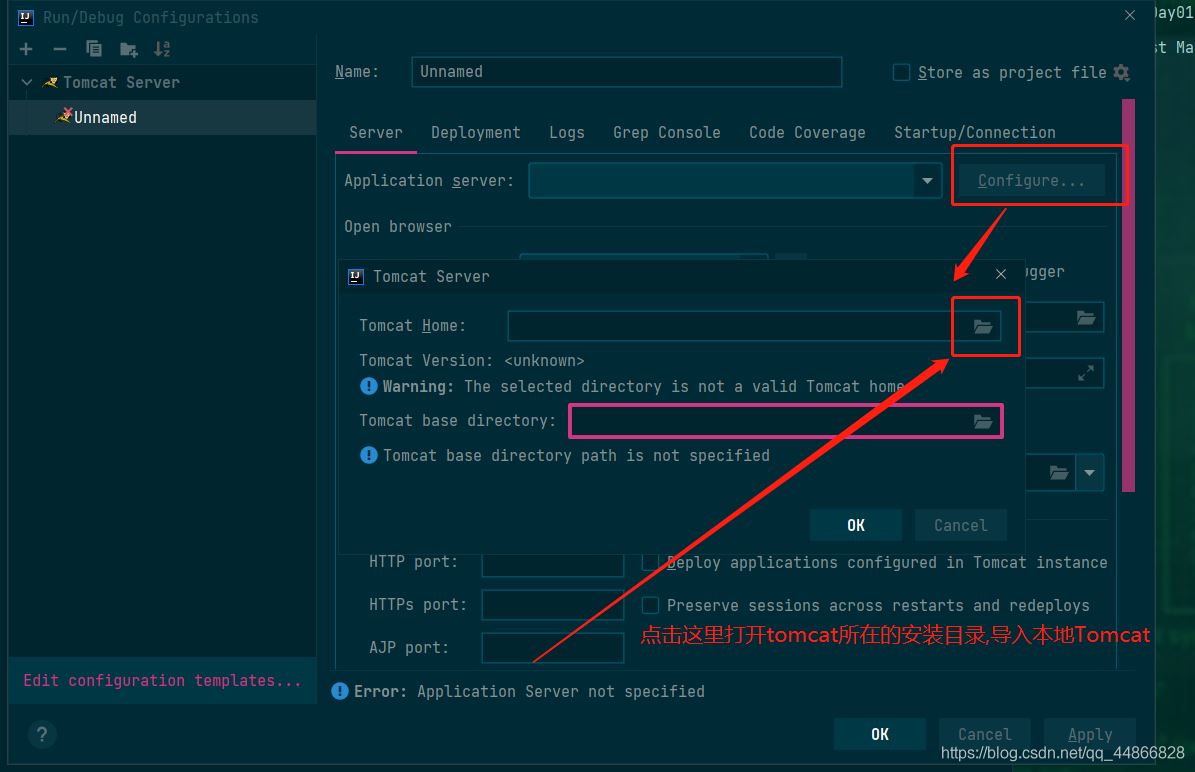Switch to the Server tab
Viewport: 1195px width, 772px height.
[x=376, y=133]
